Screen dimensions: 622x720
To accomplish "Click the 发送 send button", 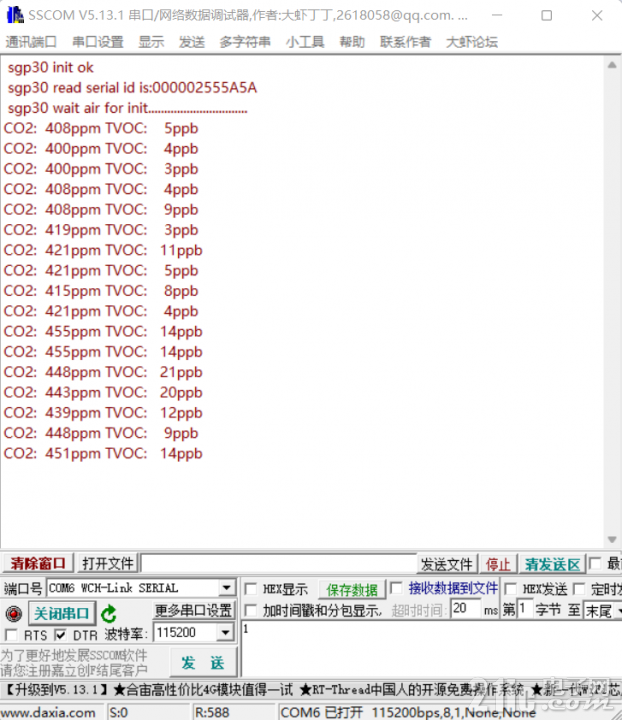I will pos(202,663).
